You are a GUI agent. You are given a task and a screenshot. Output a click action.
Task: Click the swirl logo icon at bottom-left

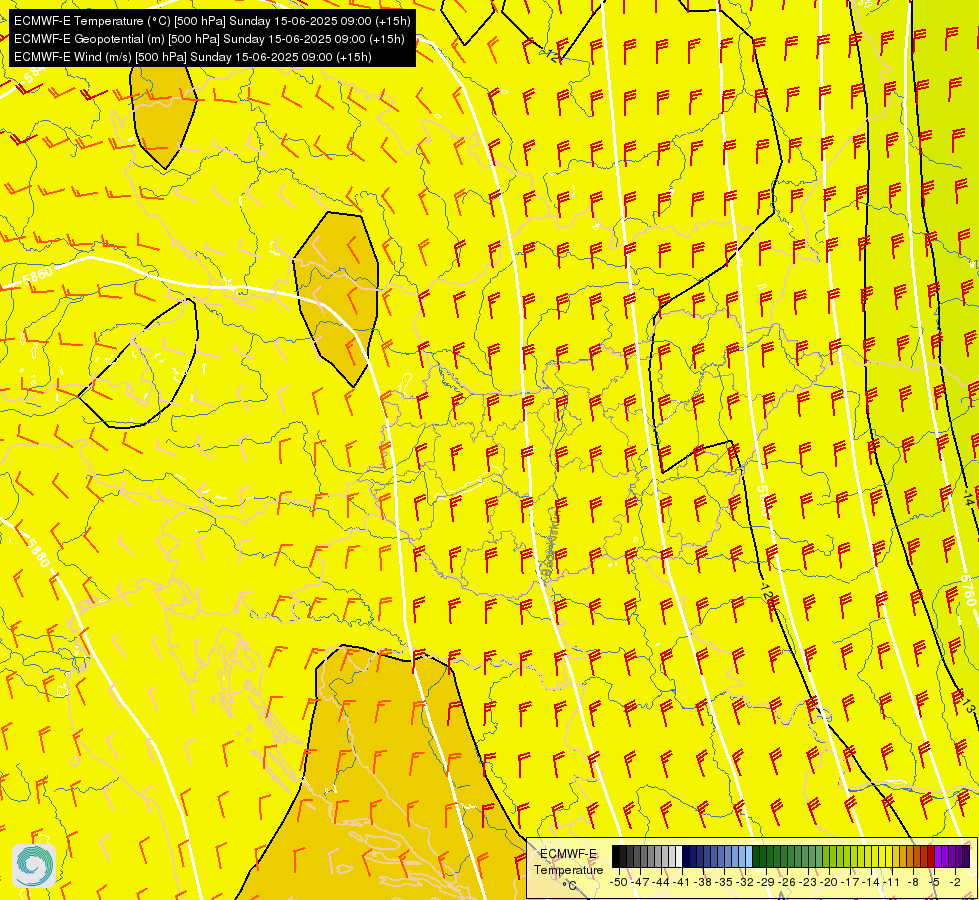point(34,866)
